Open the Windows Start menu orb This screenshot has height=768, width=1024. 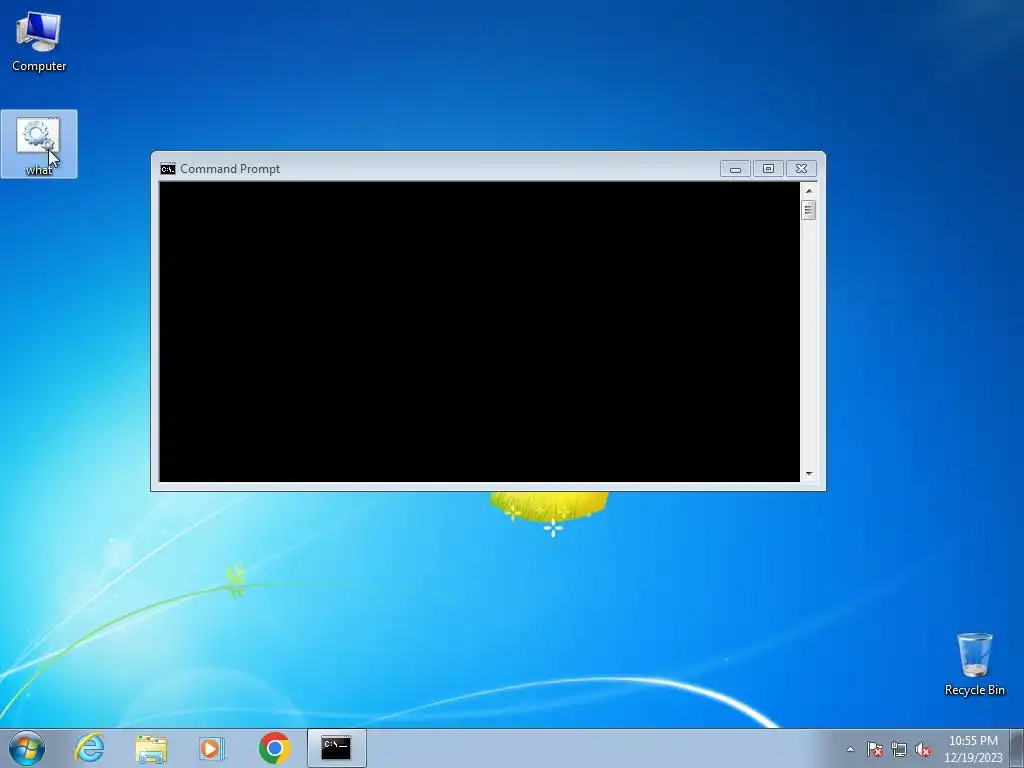(27, 748)
